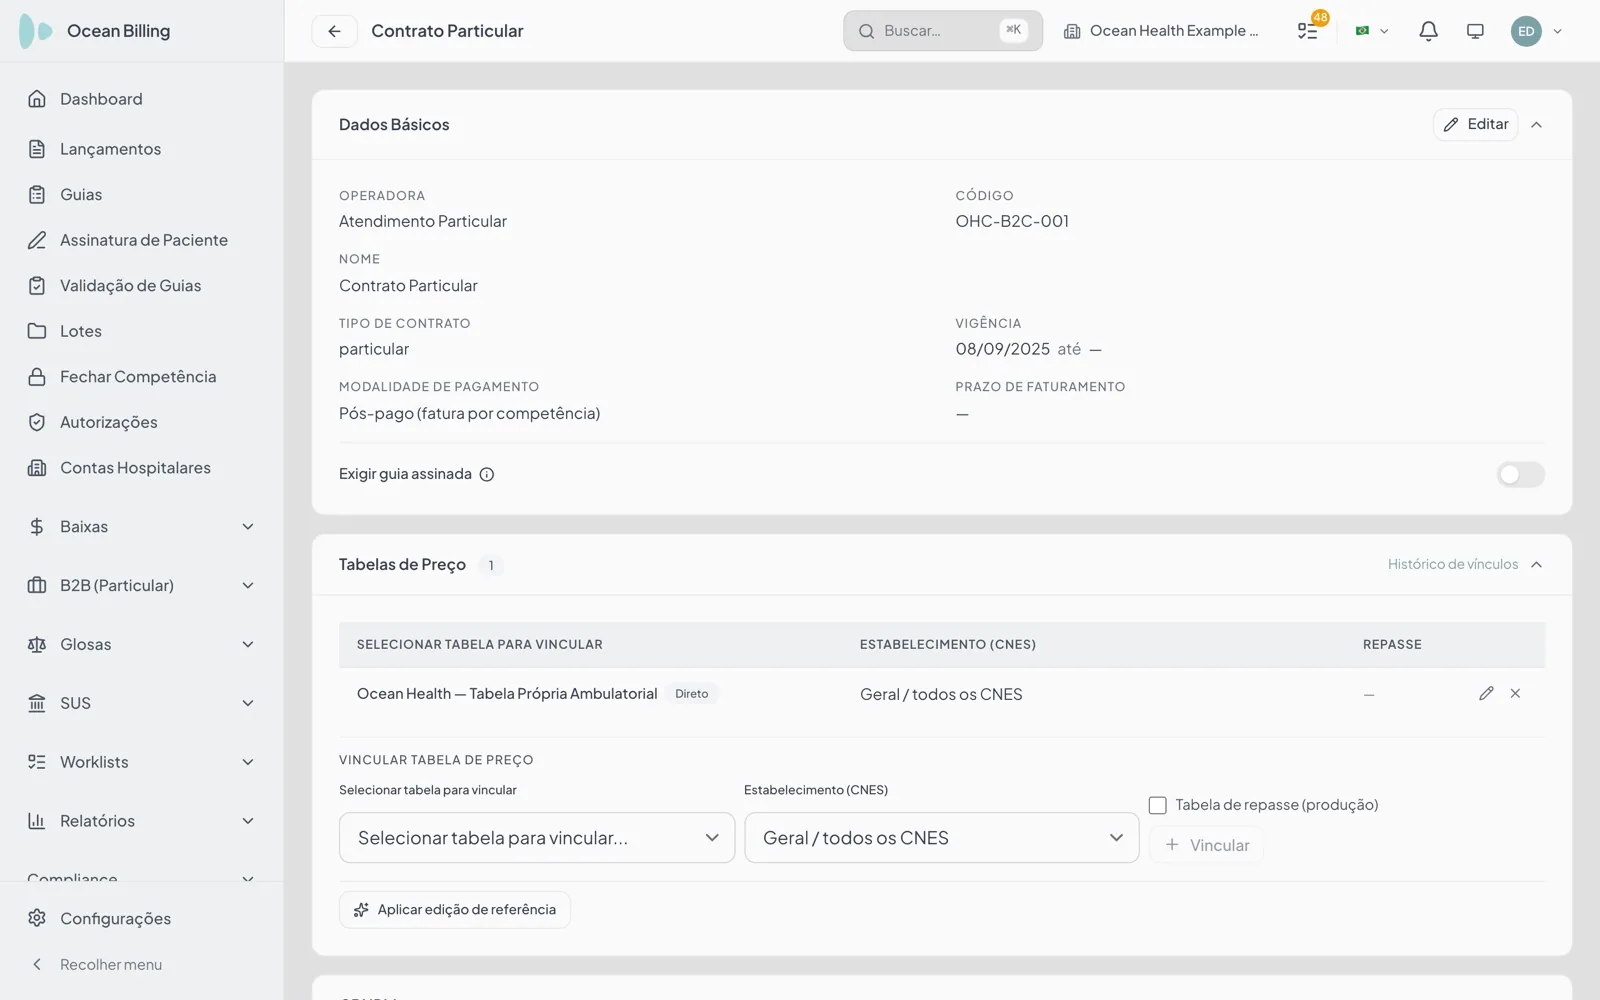Click Aplicar edição de referência button
The image size is (1600, 1000).
click(455, 910)
